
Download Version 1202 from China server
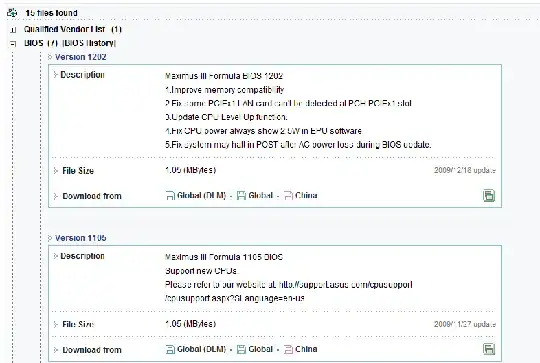coord(306,196)
